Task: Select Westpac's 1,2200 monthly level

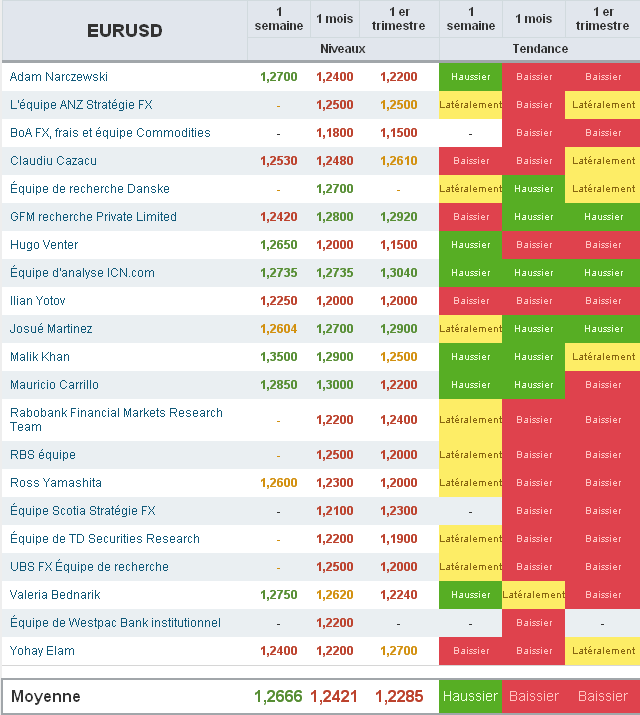Action: coord(335,622)
